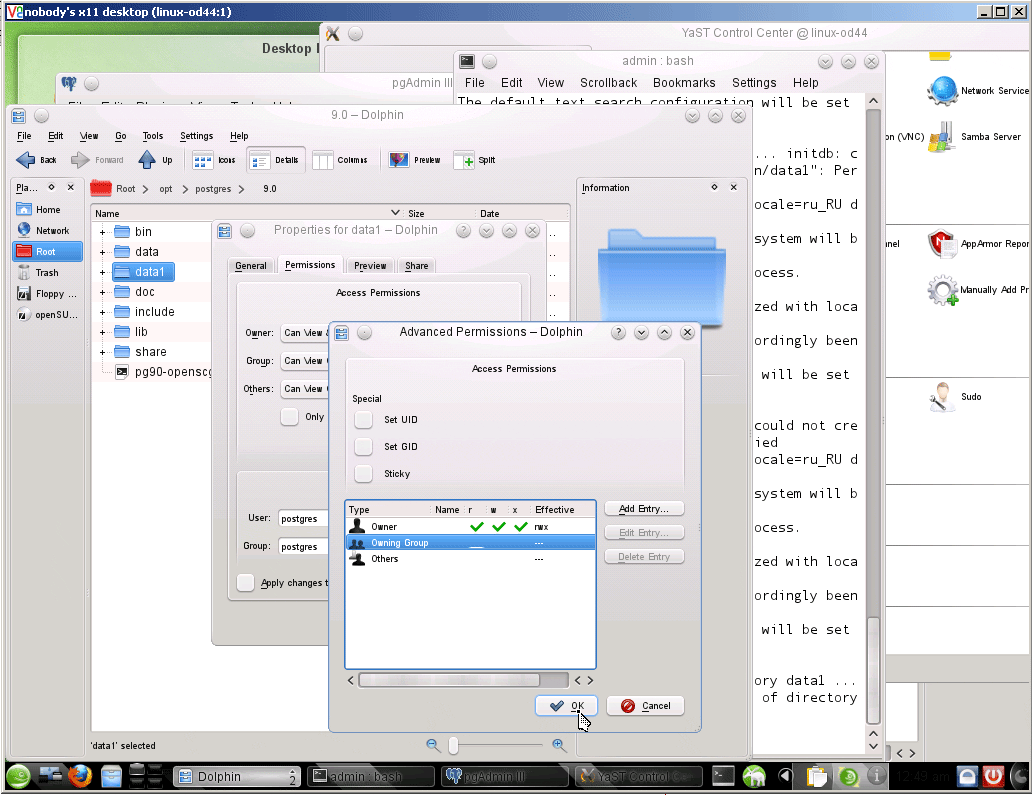1032x795 pixels.
Task: Toggle 'Apply changes' checkbox in Properties dialog
Action: coord(245,582)
